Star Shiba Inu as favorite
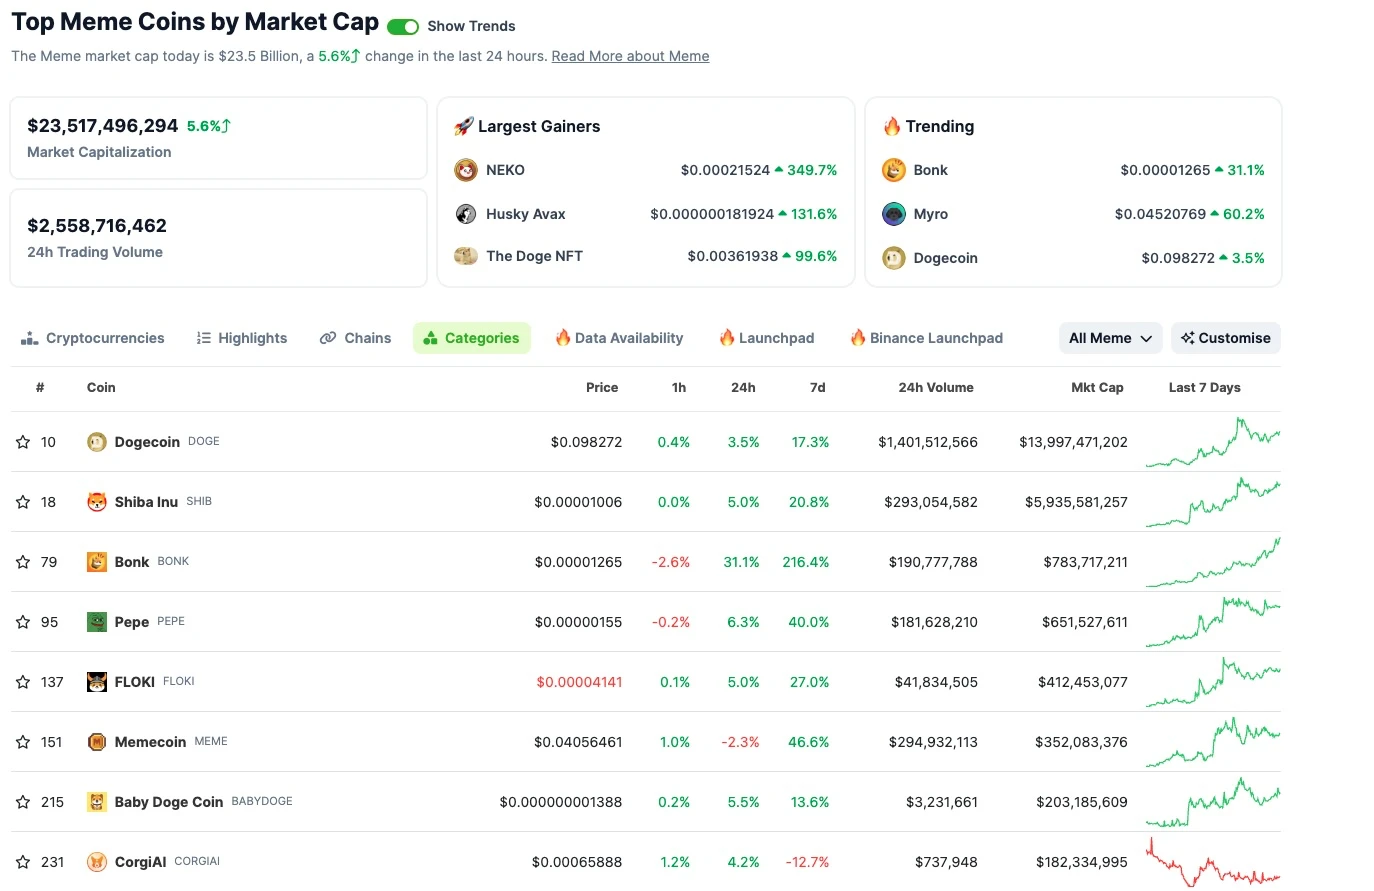The height and width of the screenshot is (891, 1374). tap(23, 502)
